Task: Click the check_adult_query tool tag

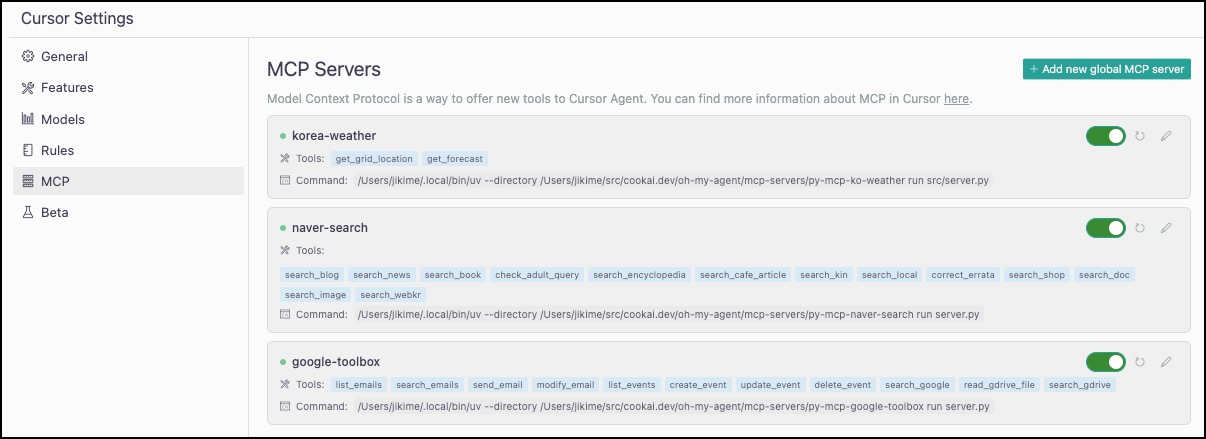Action: 537,275
